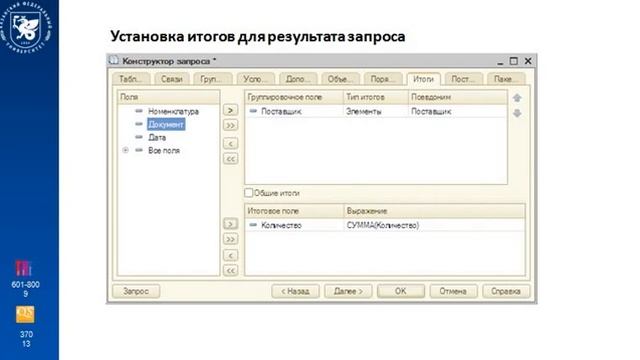Image resolution: width=640 pixels, height=360 pixels.
Task: Remove all grouping fields with << button
Action: click(x=230, y=159)
